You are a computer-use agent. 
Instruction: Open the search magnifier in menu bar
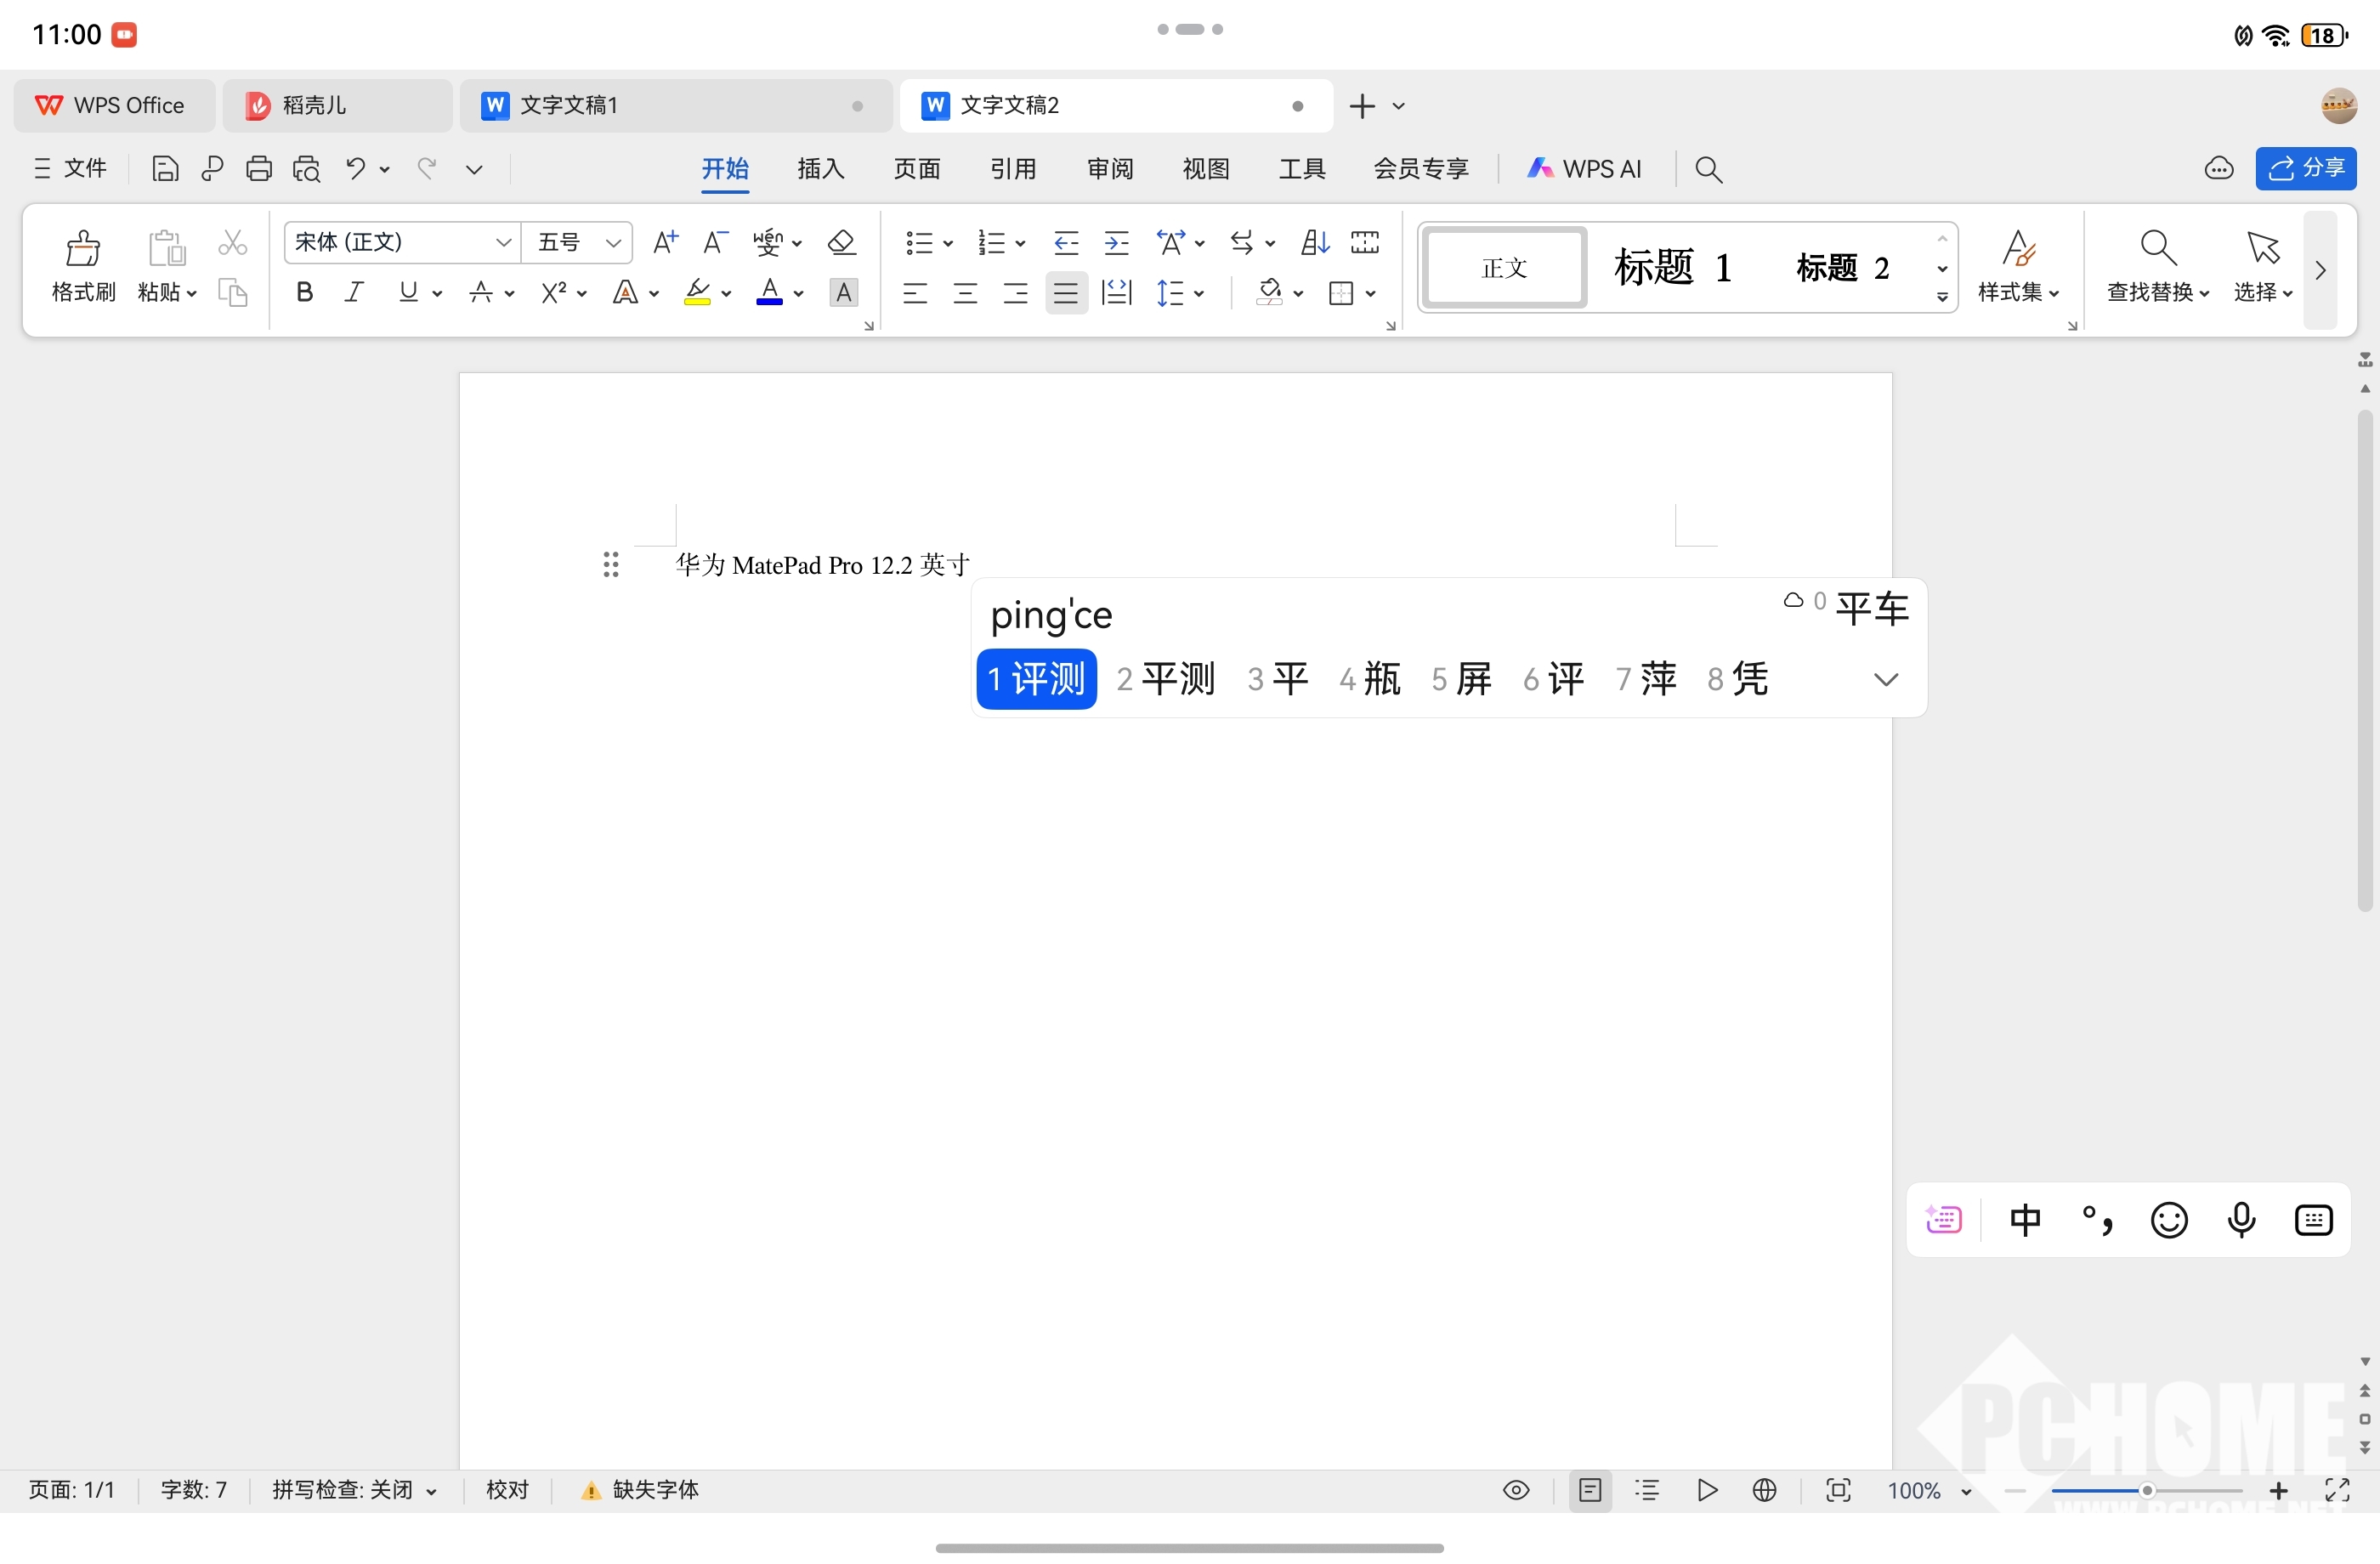coord(1709,169)
